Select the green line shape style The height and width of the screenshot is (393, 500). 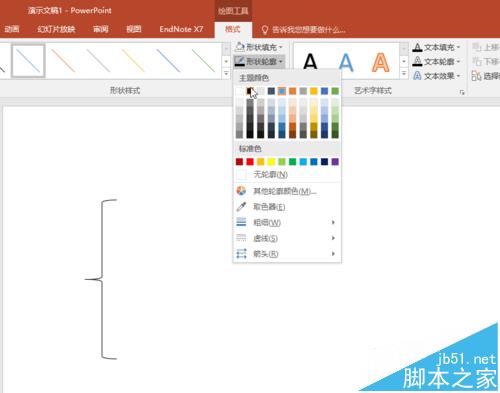[203, 61]
